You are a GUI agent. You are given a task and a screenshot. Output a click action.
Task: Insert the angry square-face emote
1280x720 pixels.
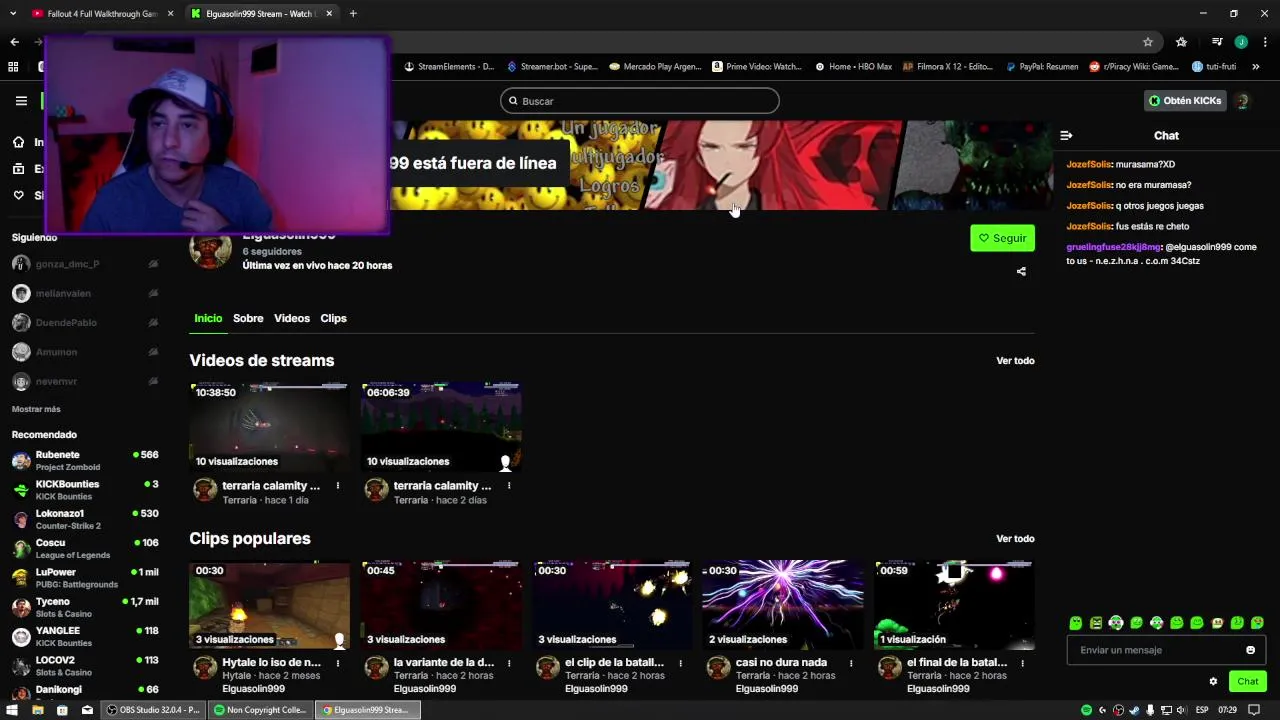(1096, 623)
